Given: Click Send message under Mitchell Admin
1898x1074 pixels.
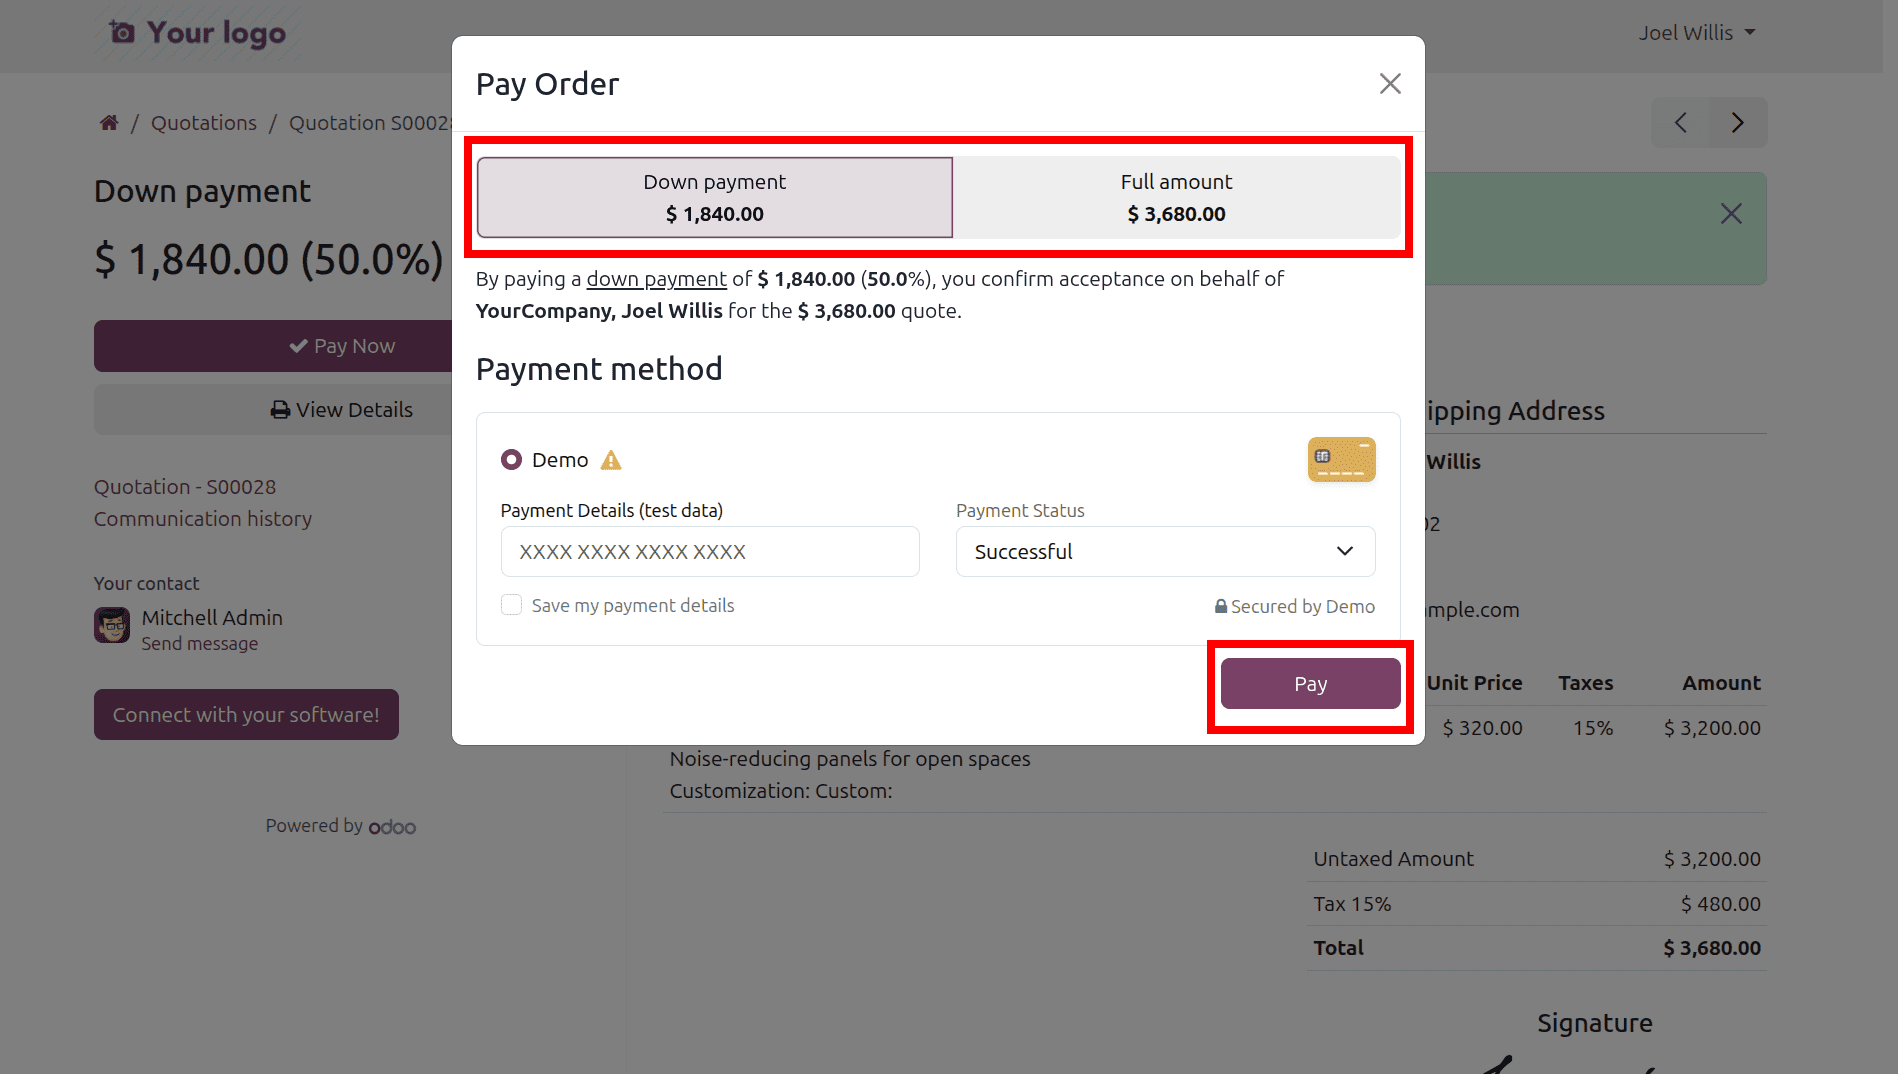Looking at the screenshot, I should pos(200,643).
